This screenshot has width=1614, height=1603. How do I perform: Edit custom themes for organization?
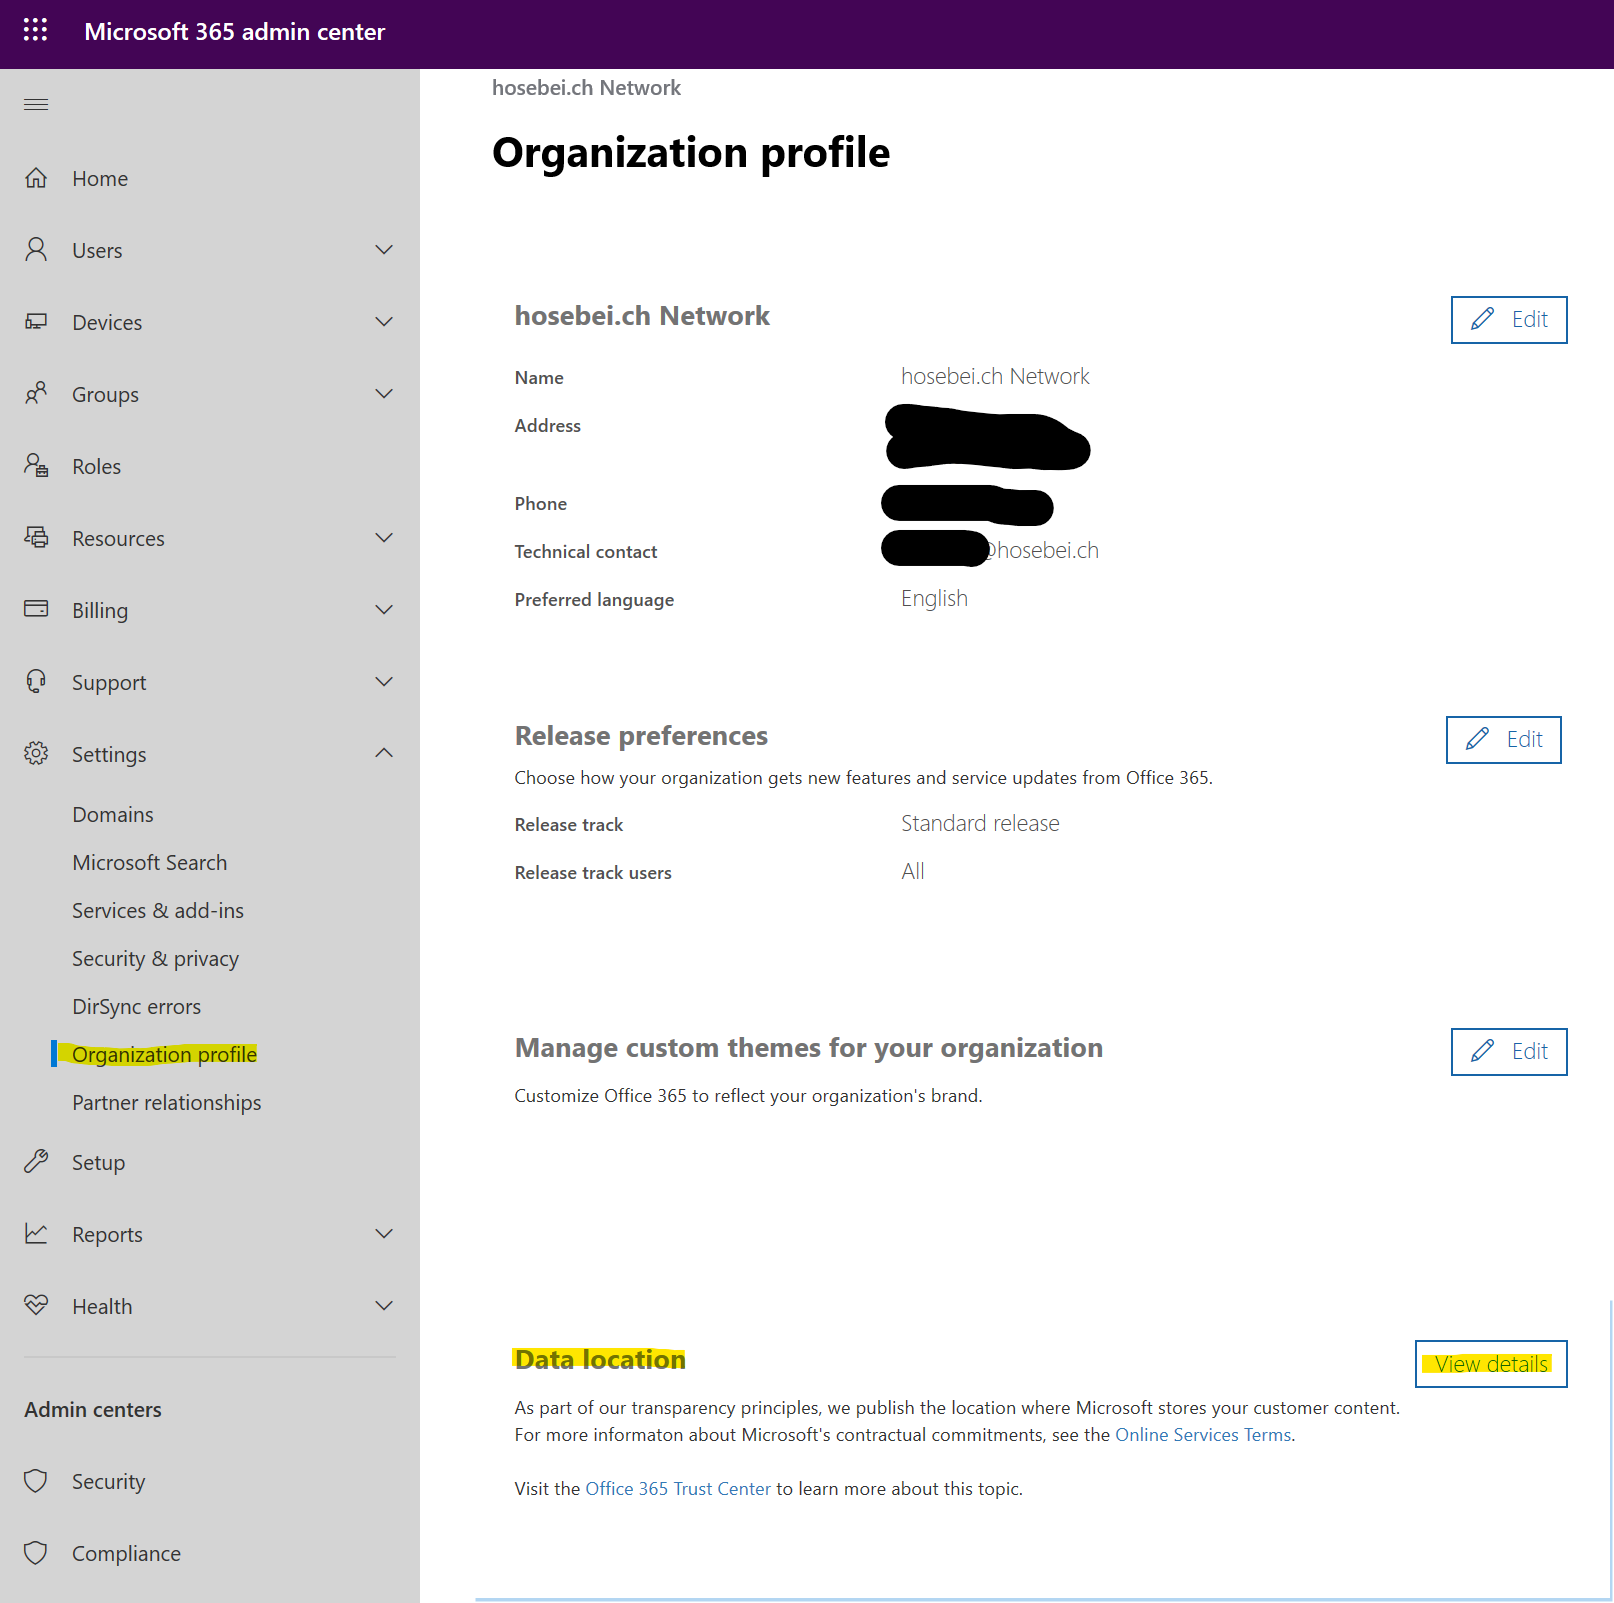[1509, 1052]
